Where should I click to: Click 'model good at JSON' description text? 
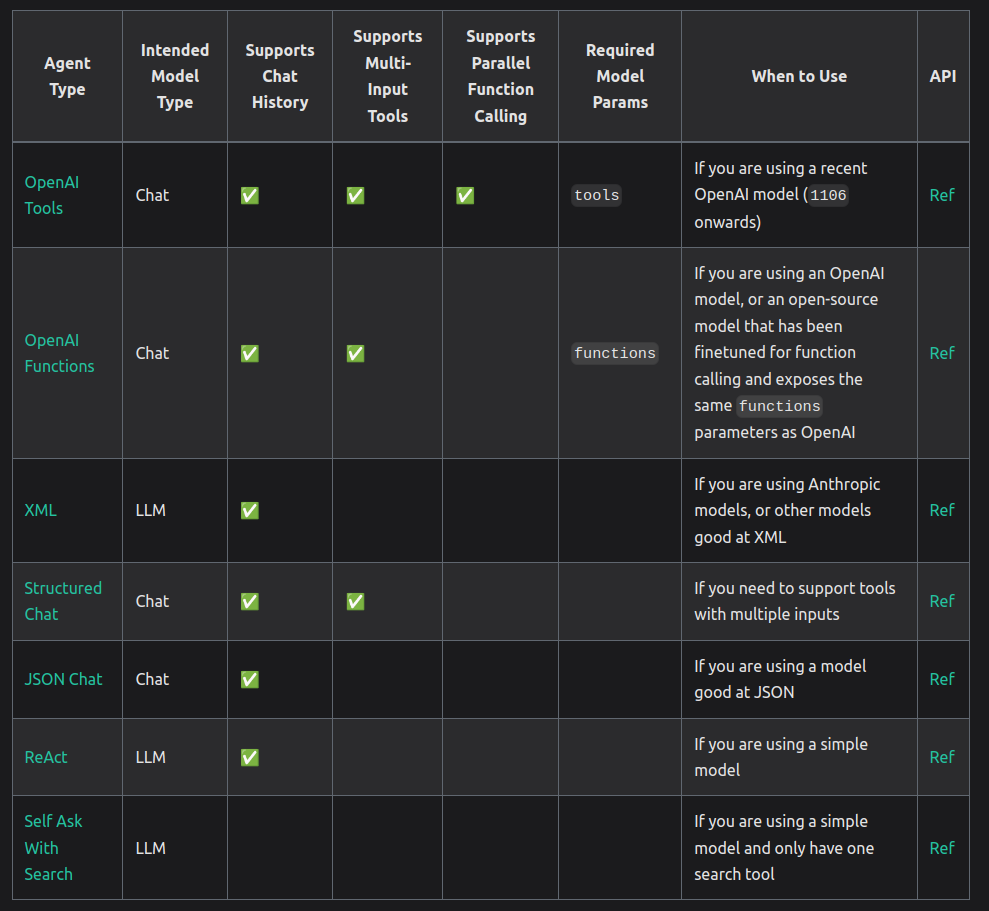[x=780, y=679]
